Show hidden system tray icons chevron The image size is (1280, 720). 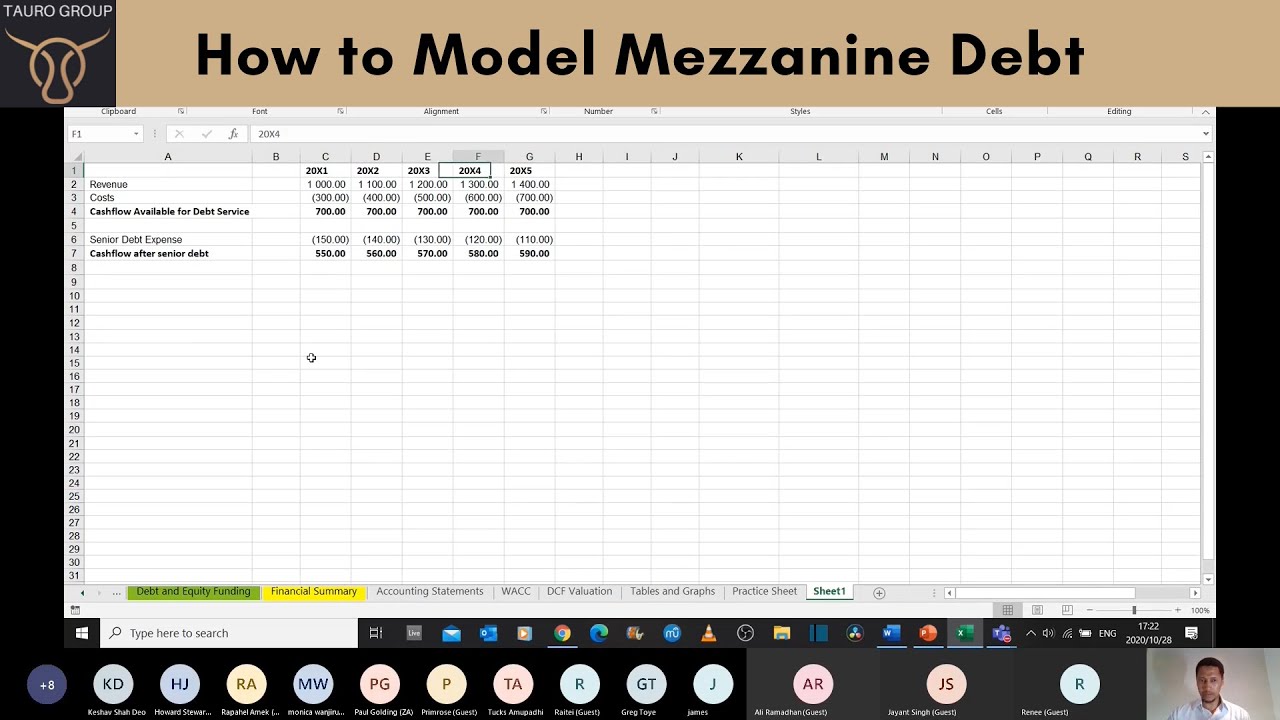pyautogui.click(x=1031, y=633)
